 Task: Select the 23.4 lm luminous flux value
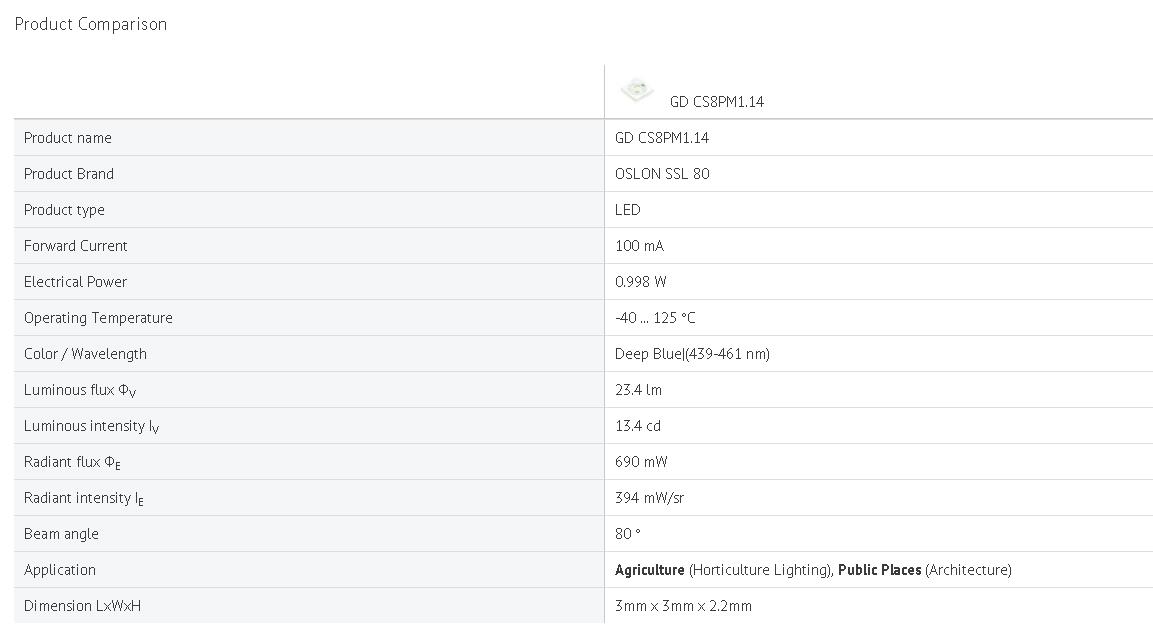tap(638, 390)
